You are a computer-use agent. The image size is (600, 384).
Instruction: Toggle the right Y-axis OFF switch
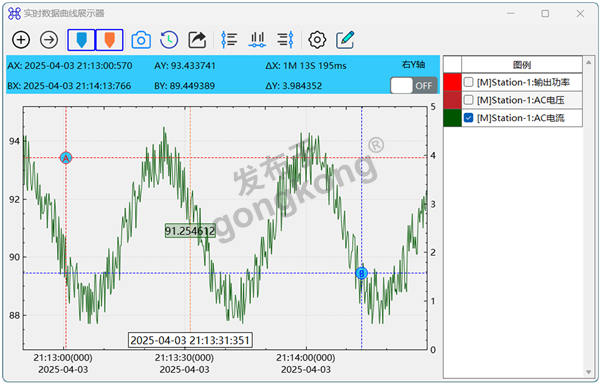pos(414,86)
